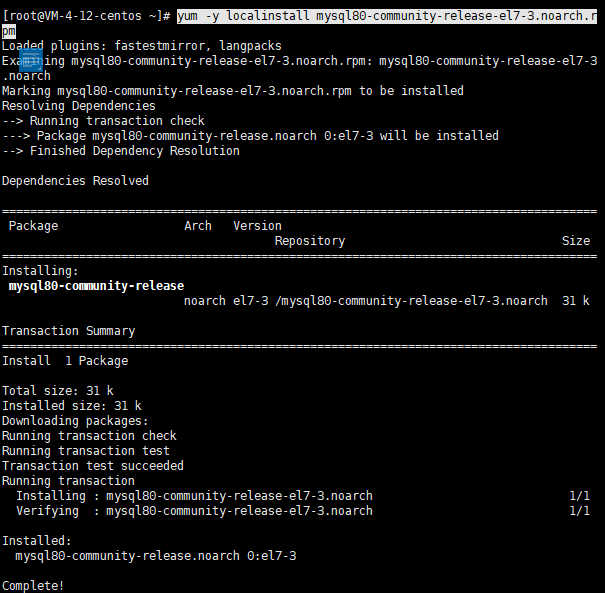Click the "/mysql80-community-release-el7-3.noarch" repository value
The width and height of the screenshot is (605, 593).
click(x=411, y=301)
